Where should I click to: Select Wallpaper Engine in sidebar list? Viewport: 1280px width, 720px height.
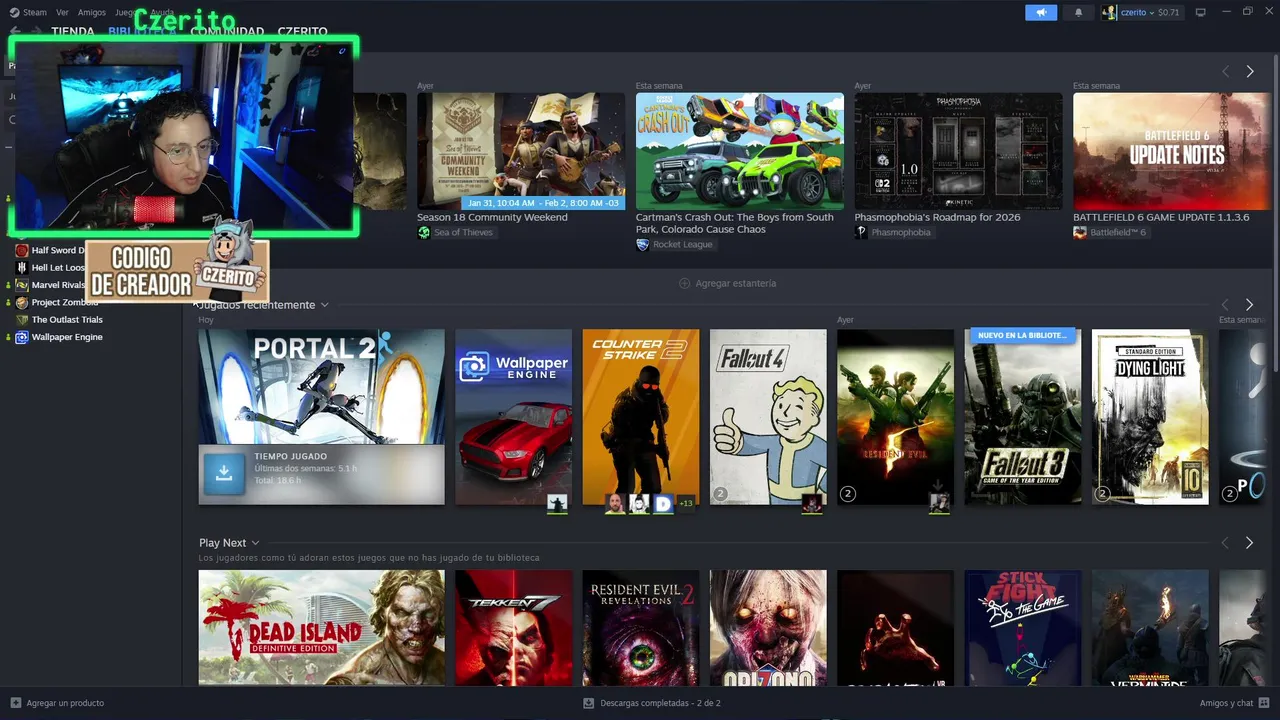tap(67, 337)
